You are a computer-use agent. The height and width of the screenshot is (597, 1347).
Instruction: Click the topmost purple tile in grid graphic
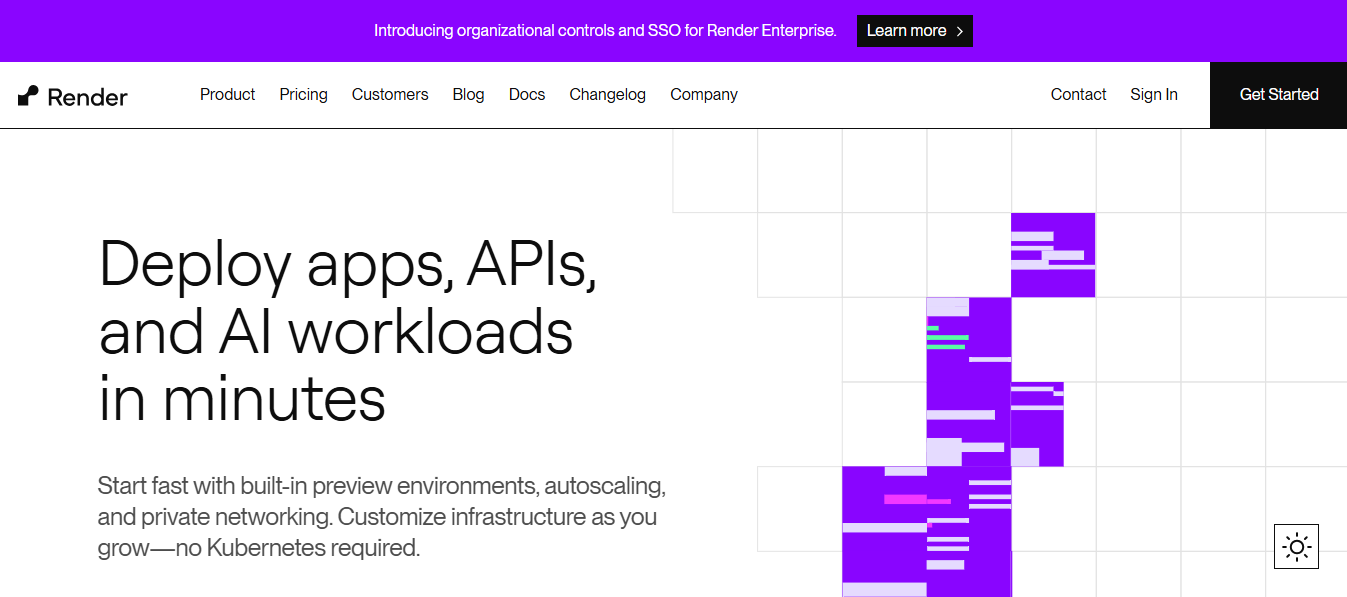[1053, 255]
